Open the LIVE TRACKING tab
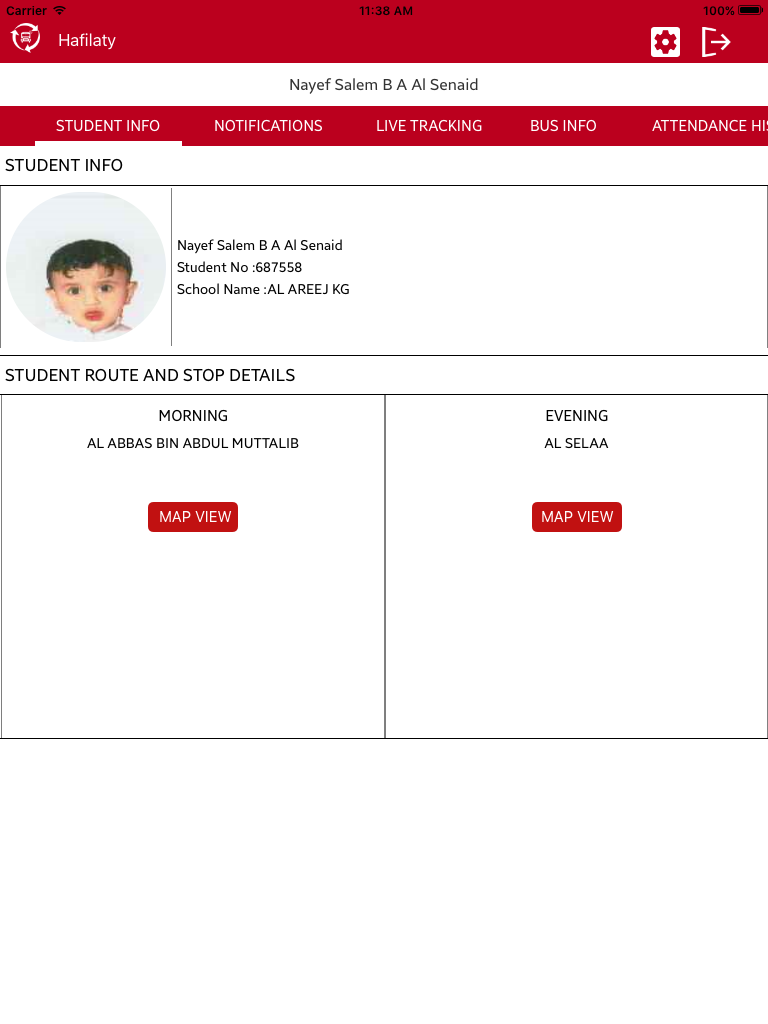 [429, 125]
